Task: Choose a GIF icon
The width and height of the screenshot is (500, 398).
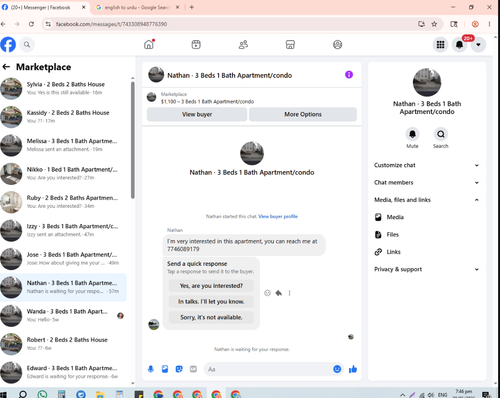Action: tap(193, 369)
